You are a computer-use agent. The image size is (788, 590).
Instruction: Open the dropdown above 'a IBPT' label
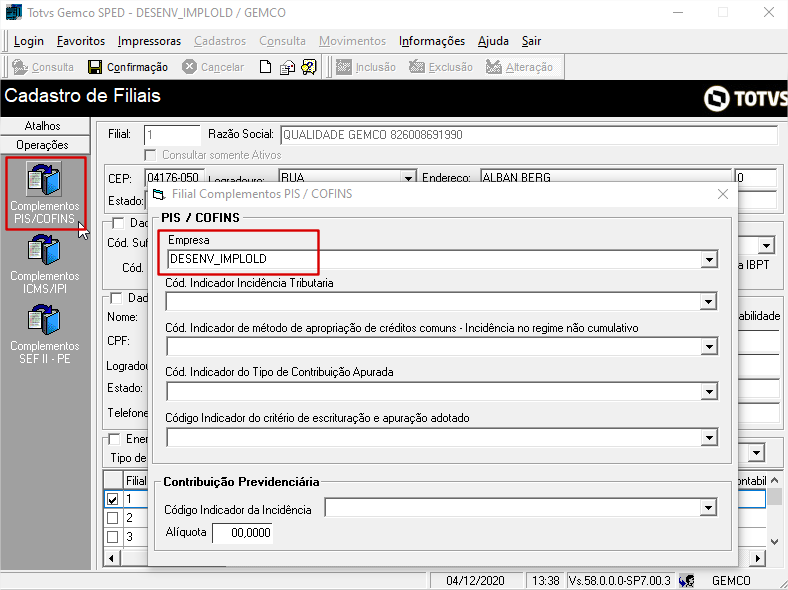click(766, 246)
